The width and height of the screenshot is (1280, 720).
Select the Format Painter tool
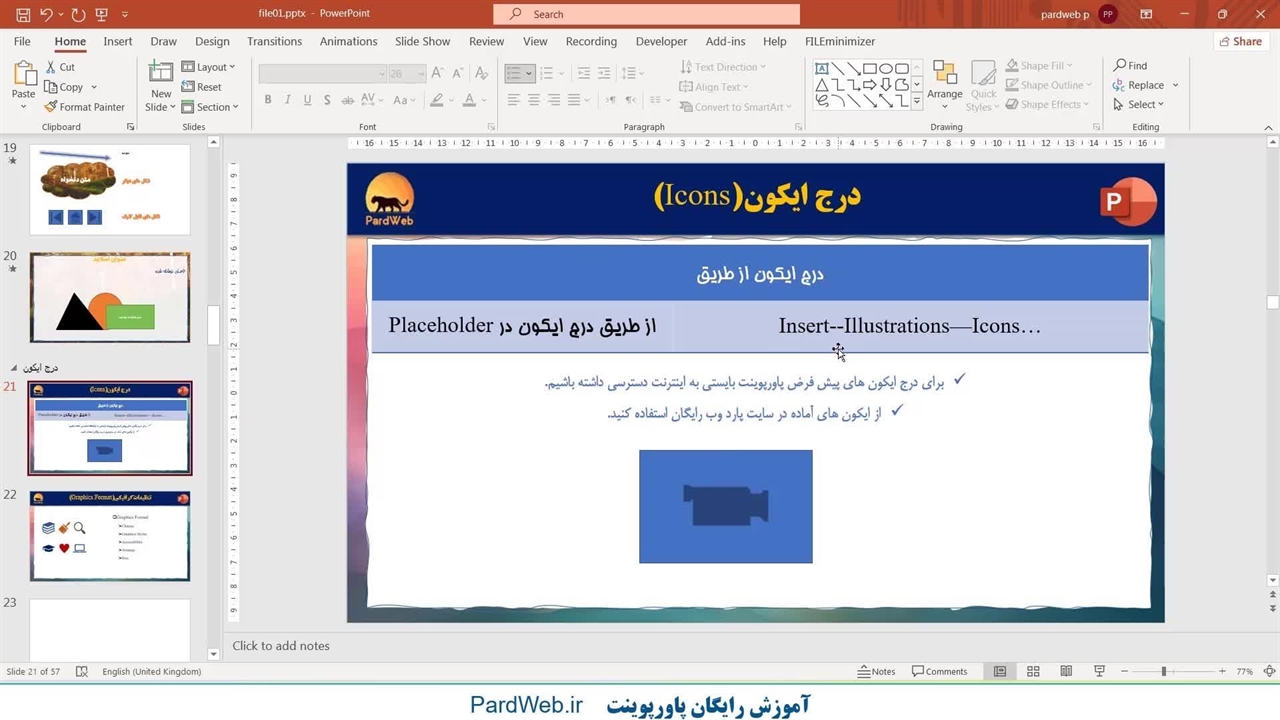84,107
